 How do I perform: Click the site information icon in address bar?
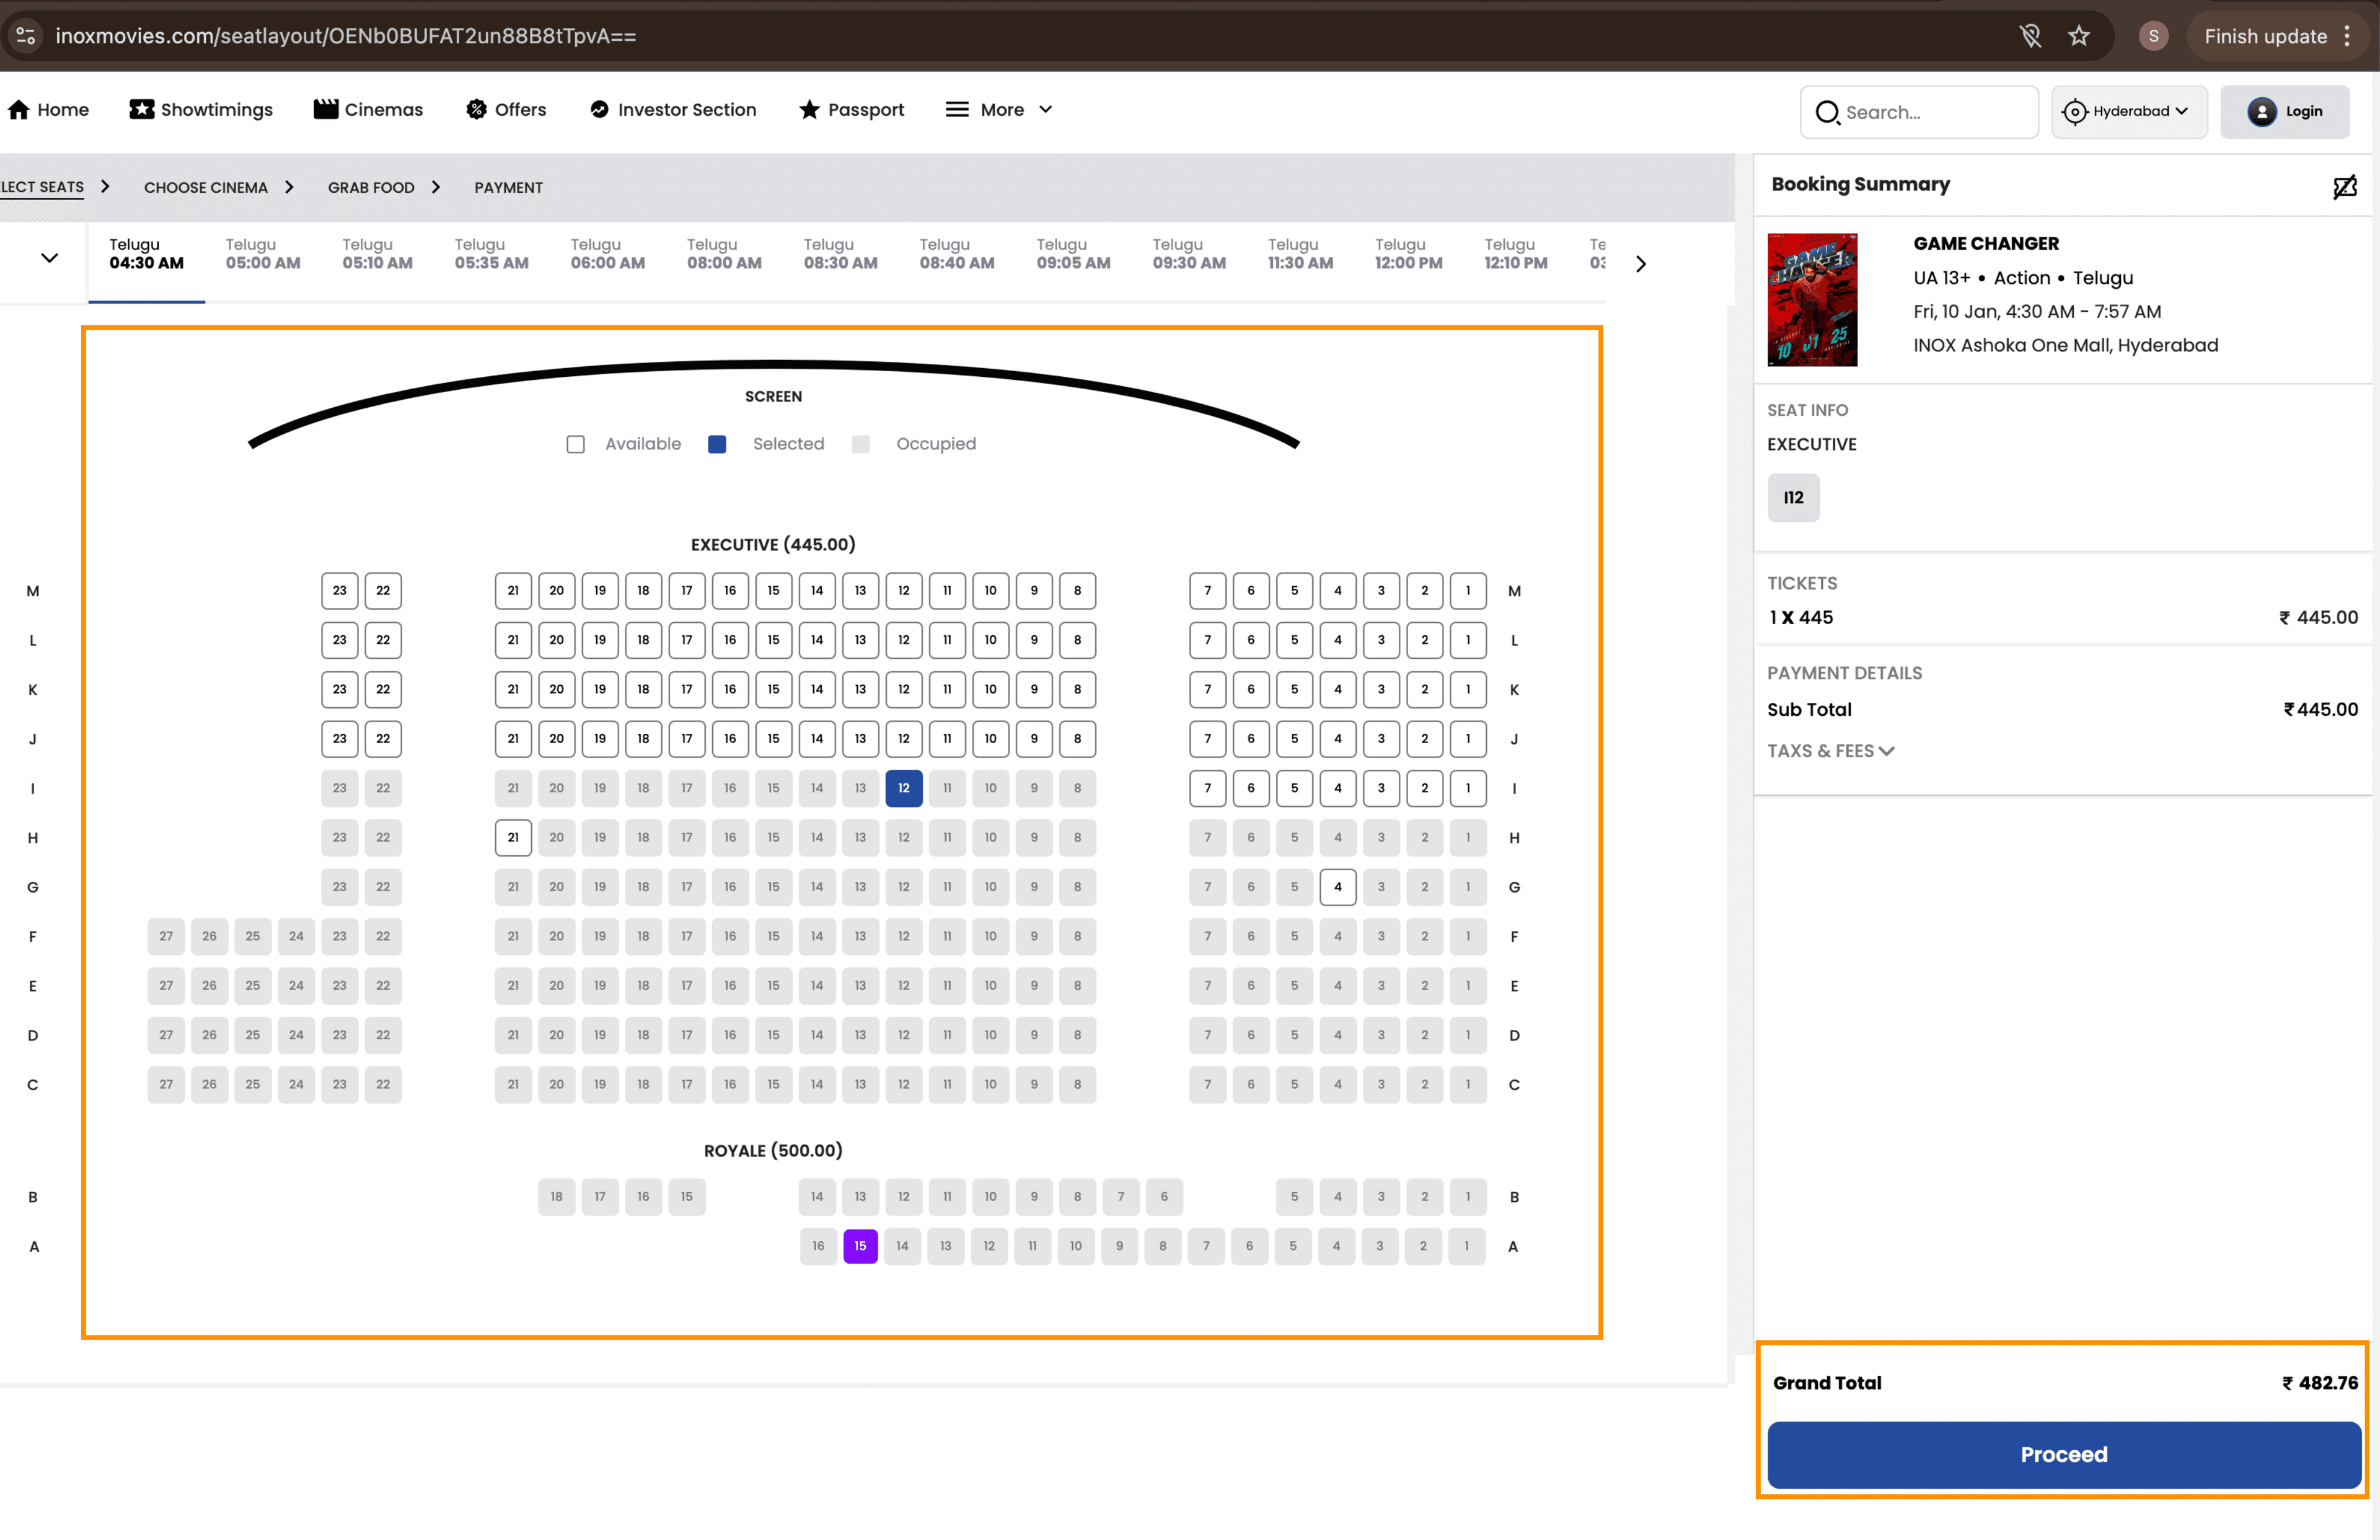coord(26,36)
